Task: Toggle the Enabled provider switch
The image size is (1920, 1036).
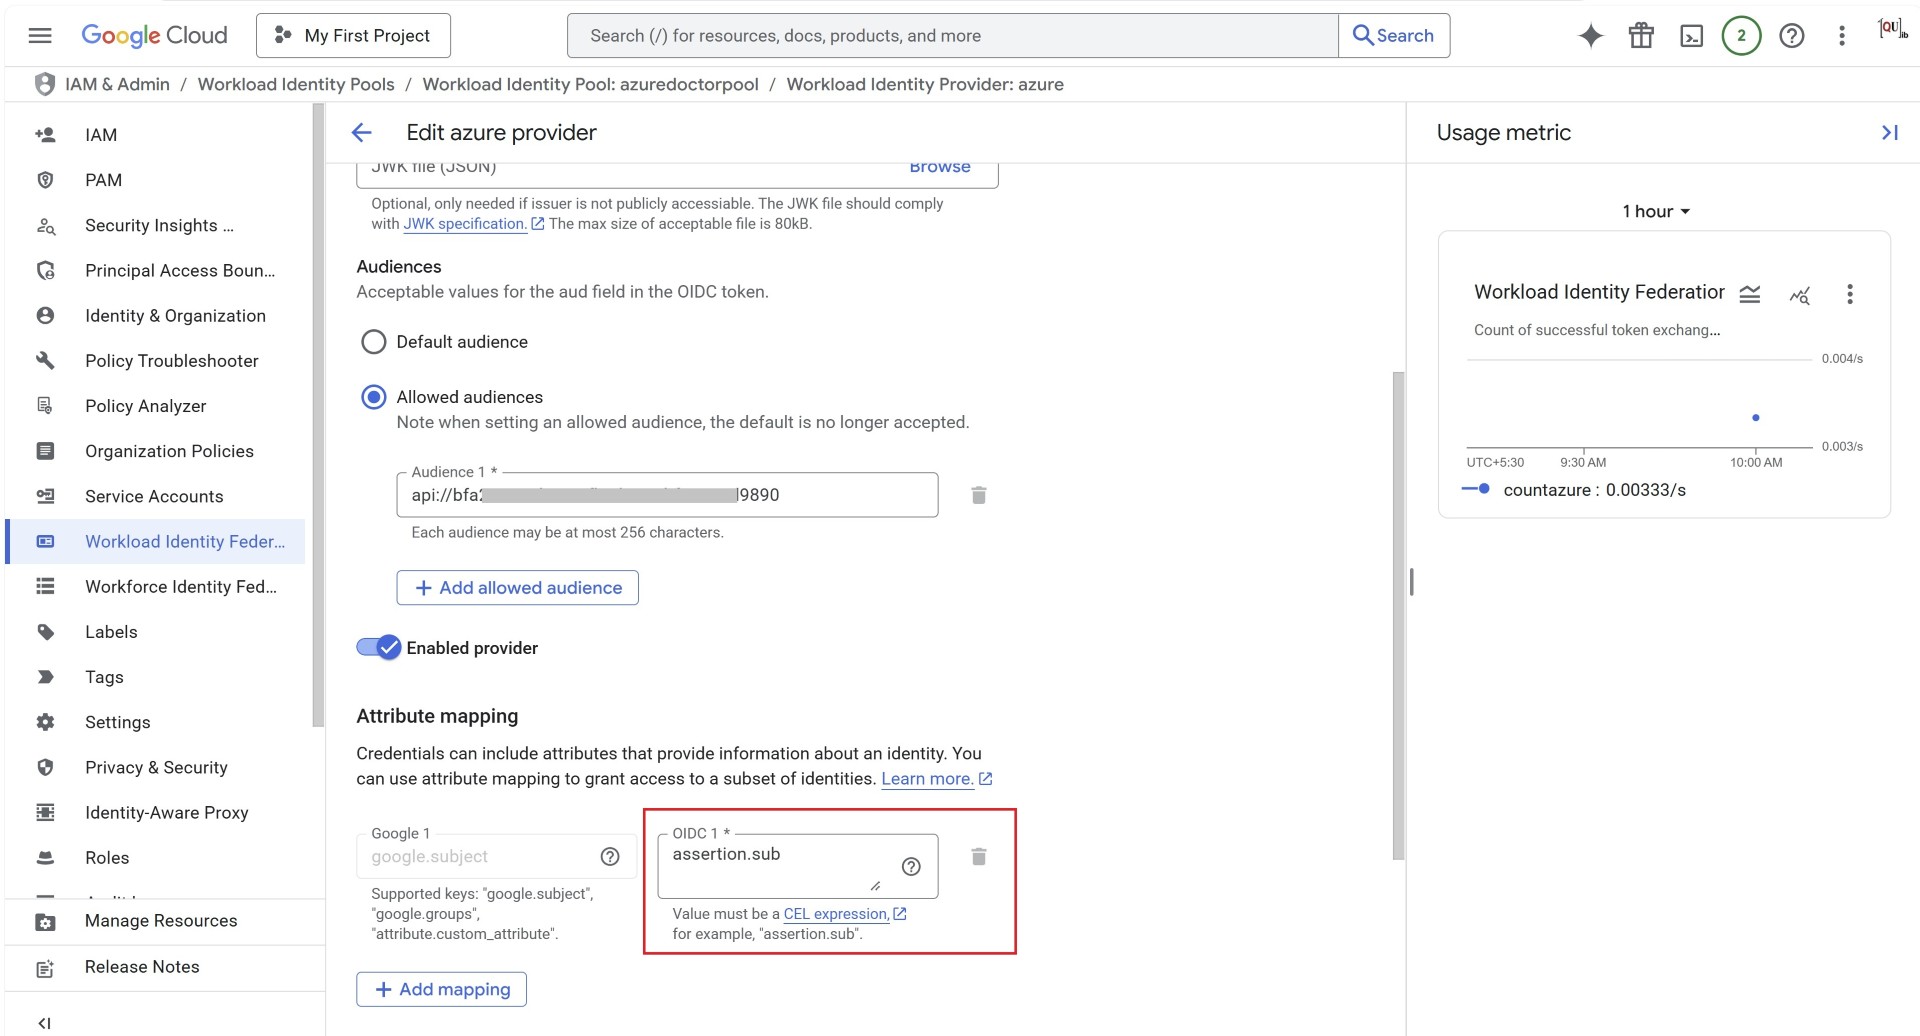Action: tap(379, 648)
